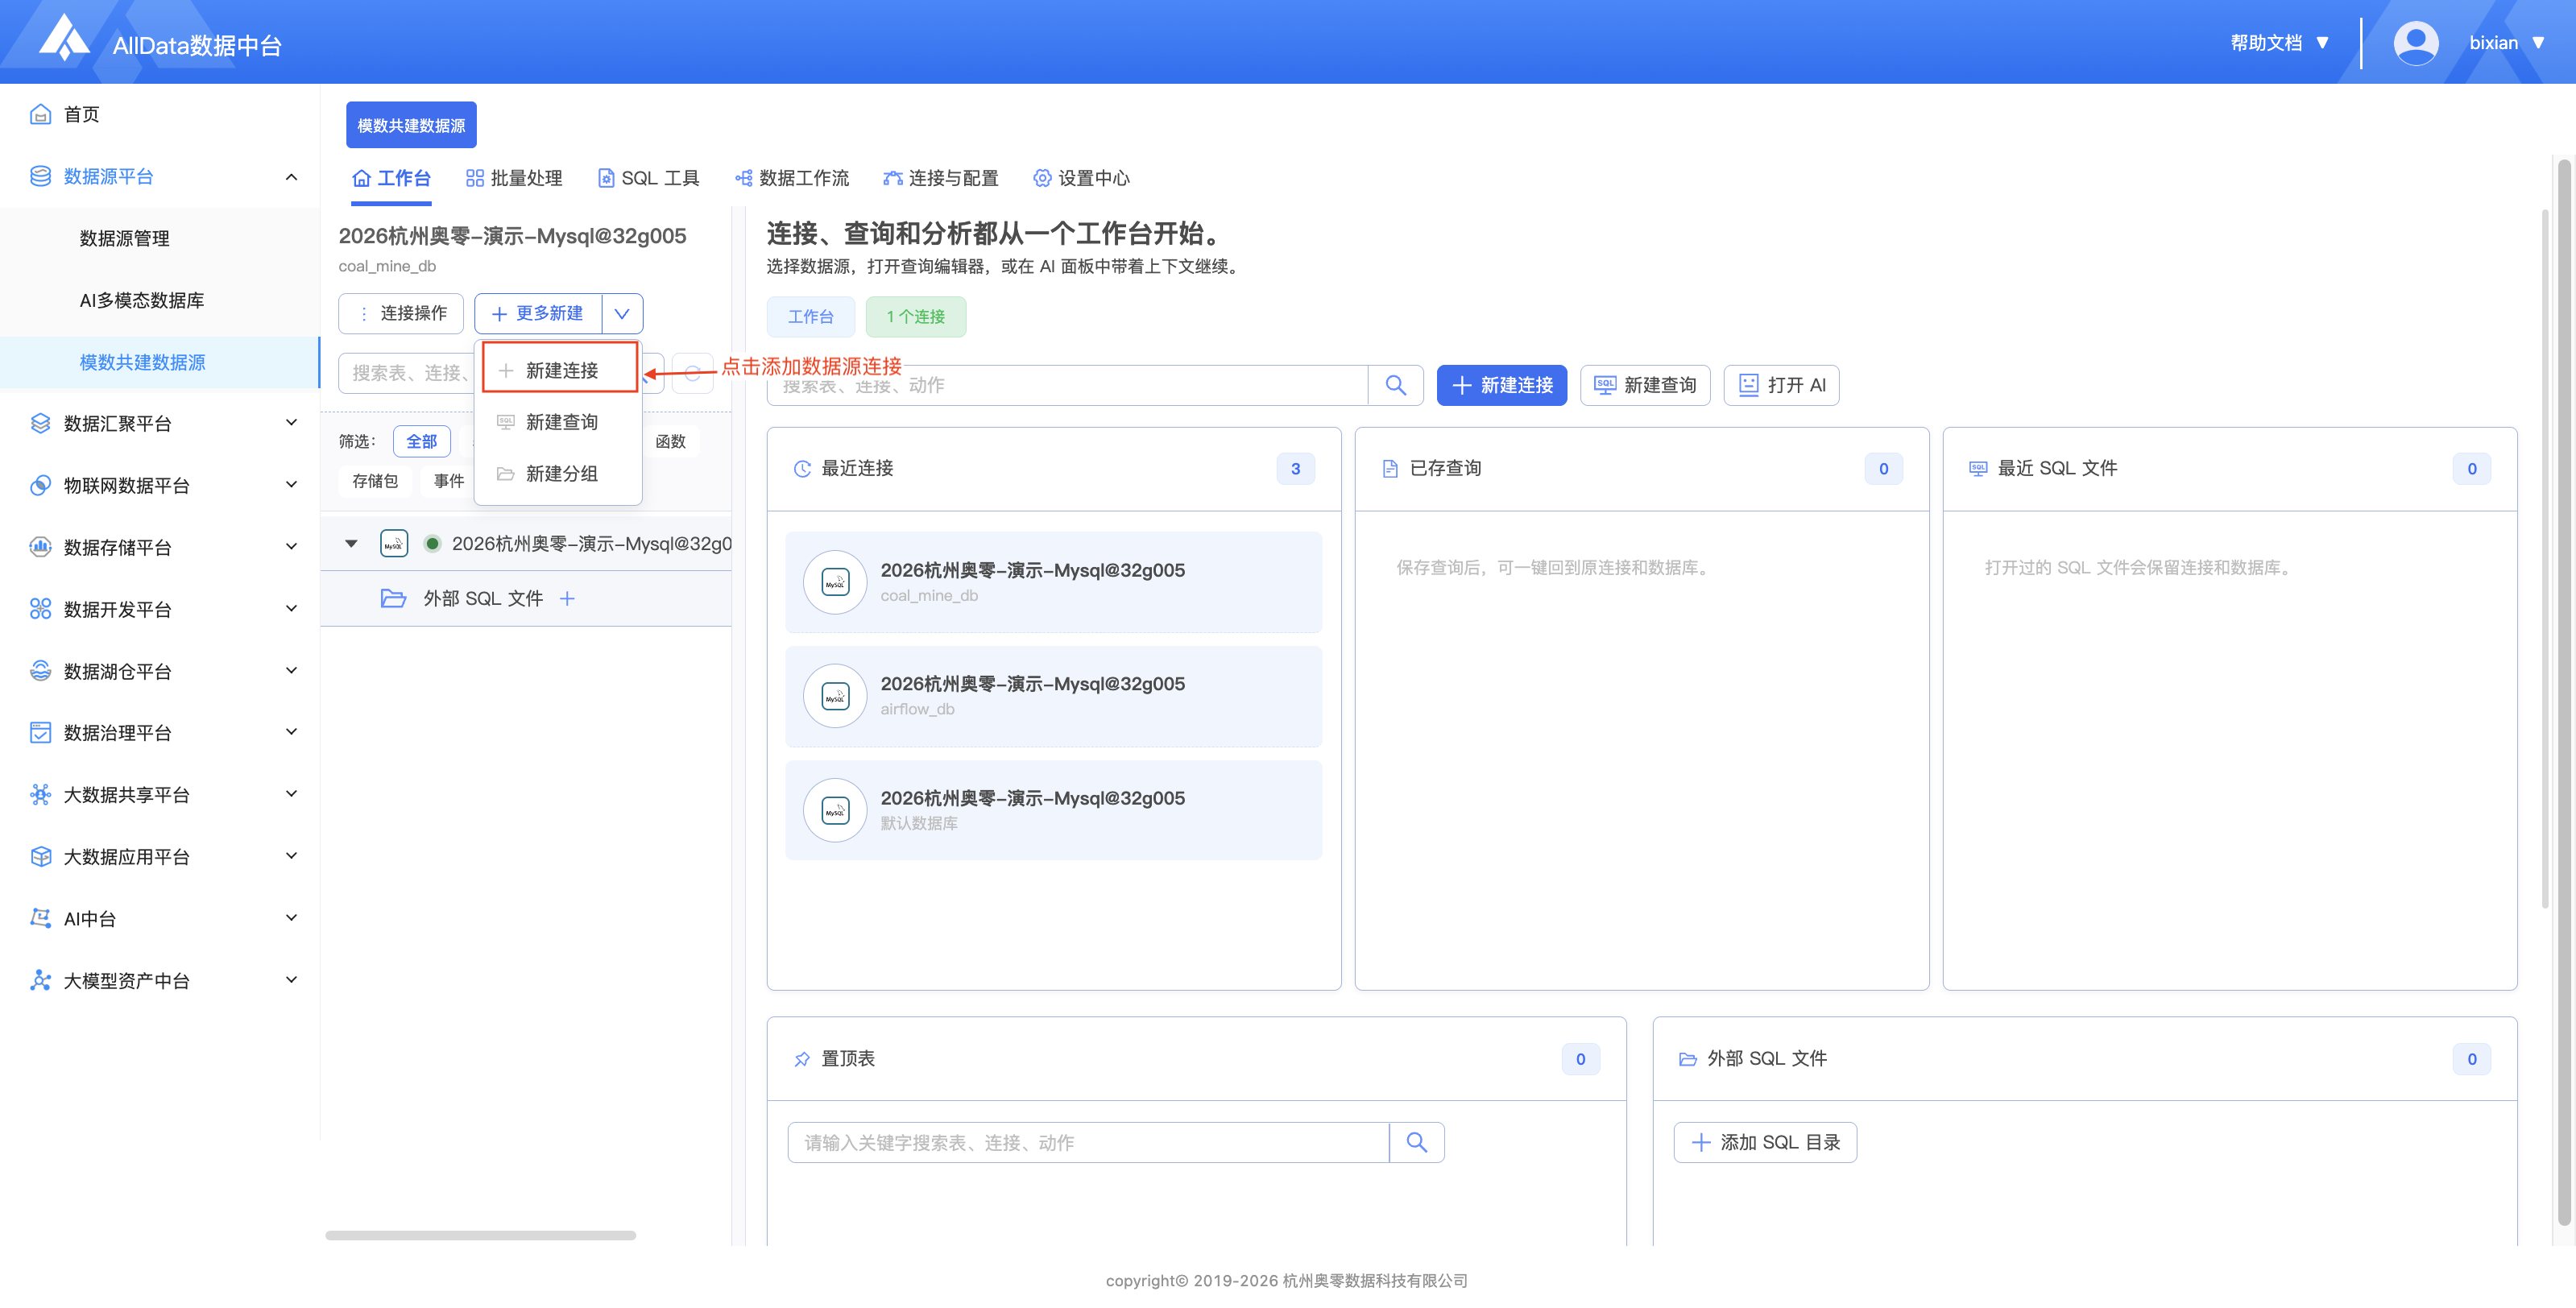Switch to 连接与配置 tab
The image size is (2576, 1308).
click(941, 178)
